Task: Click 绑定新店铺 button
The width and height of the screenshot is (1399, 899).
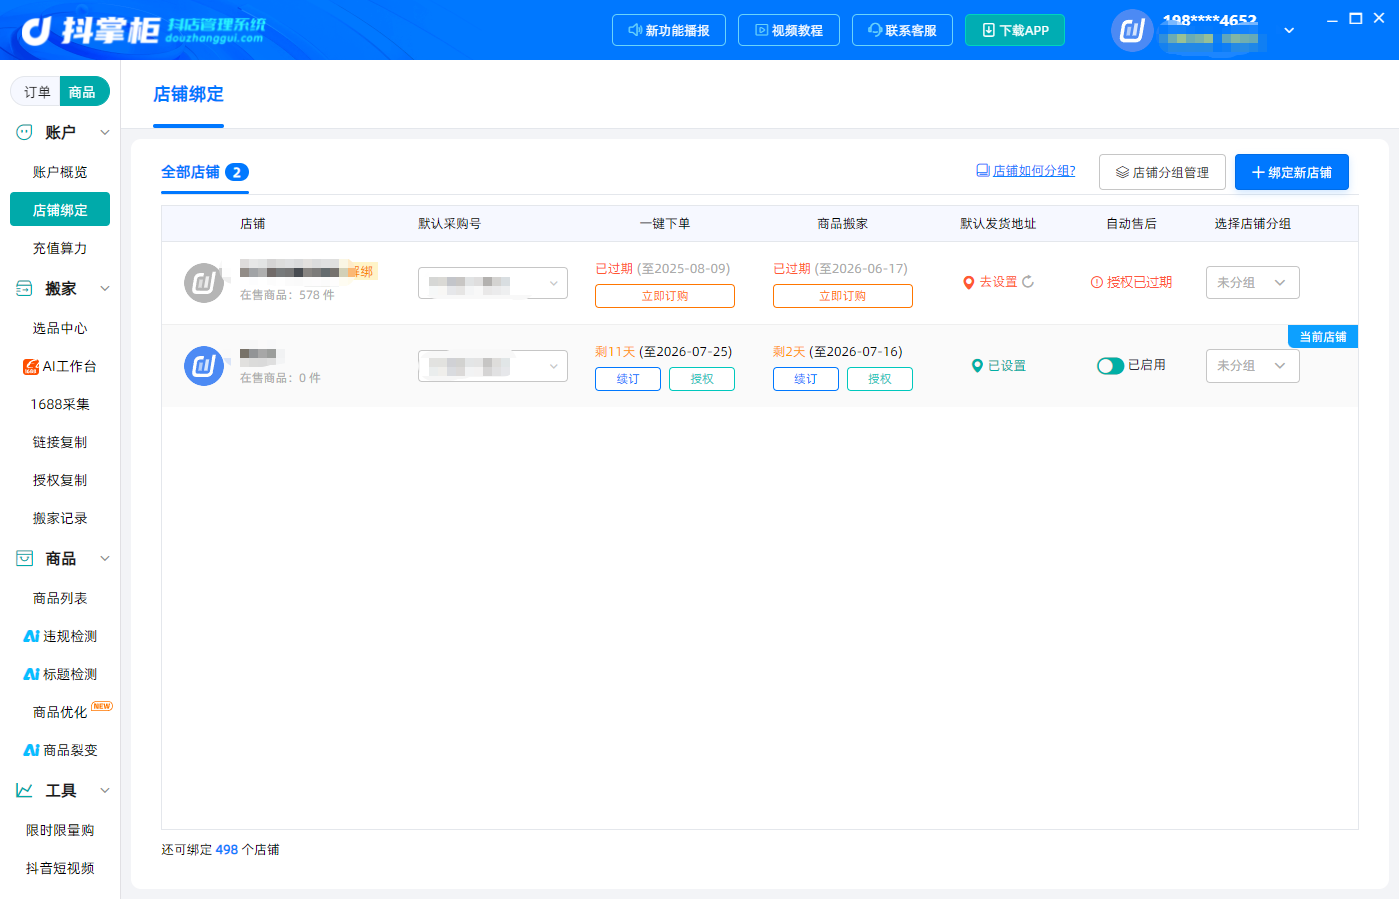Action: pyautogui.click(x=1292, y=172)
